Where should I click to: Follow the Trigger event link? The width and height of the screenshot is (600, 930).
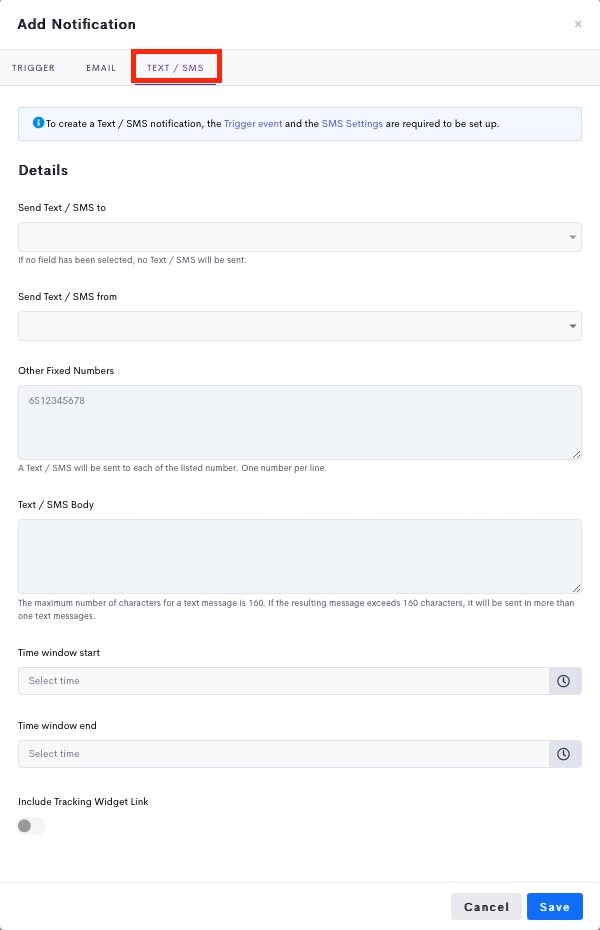pos(253,124)
